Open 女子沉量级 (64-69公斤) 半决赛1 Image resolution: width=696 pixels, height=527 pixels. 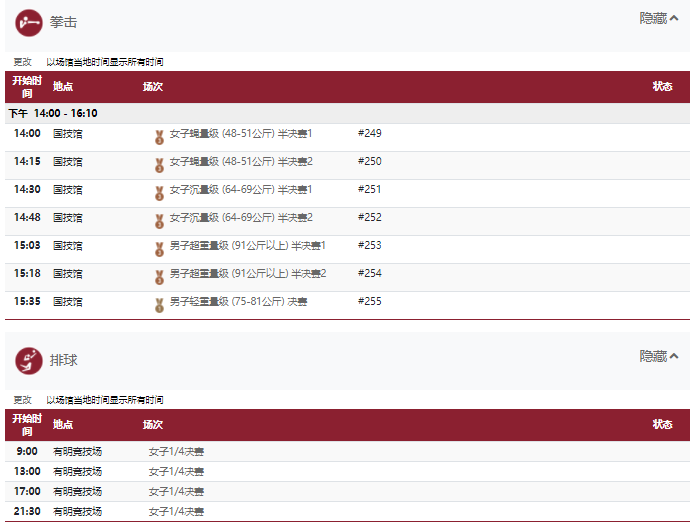[241, 190]
